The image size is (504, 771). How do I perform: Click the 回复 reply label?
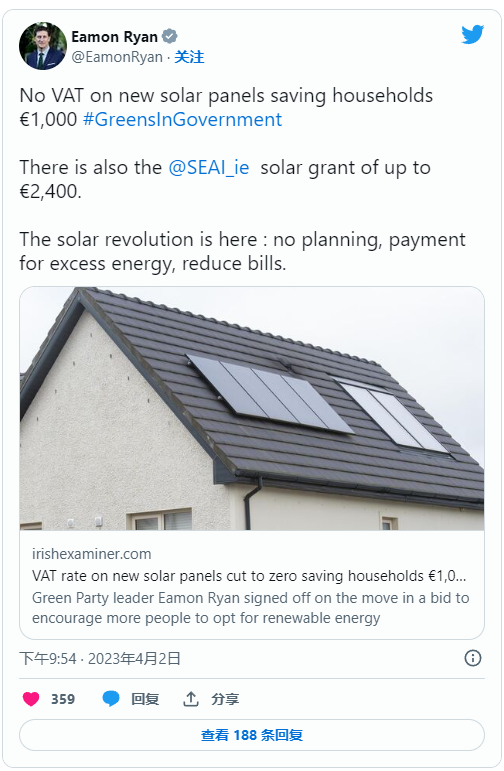click(145, 699)
